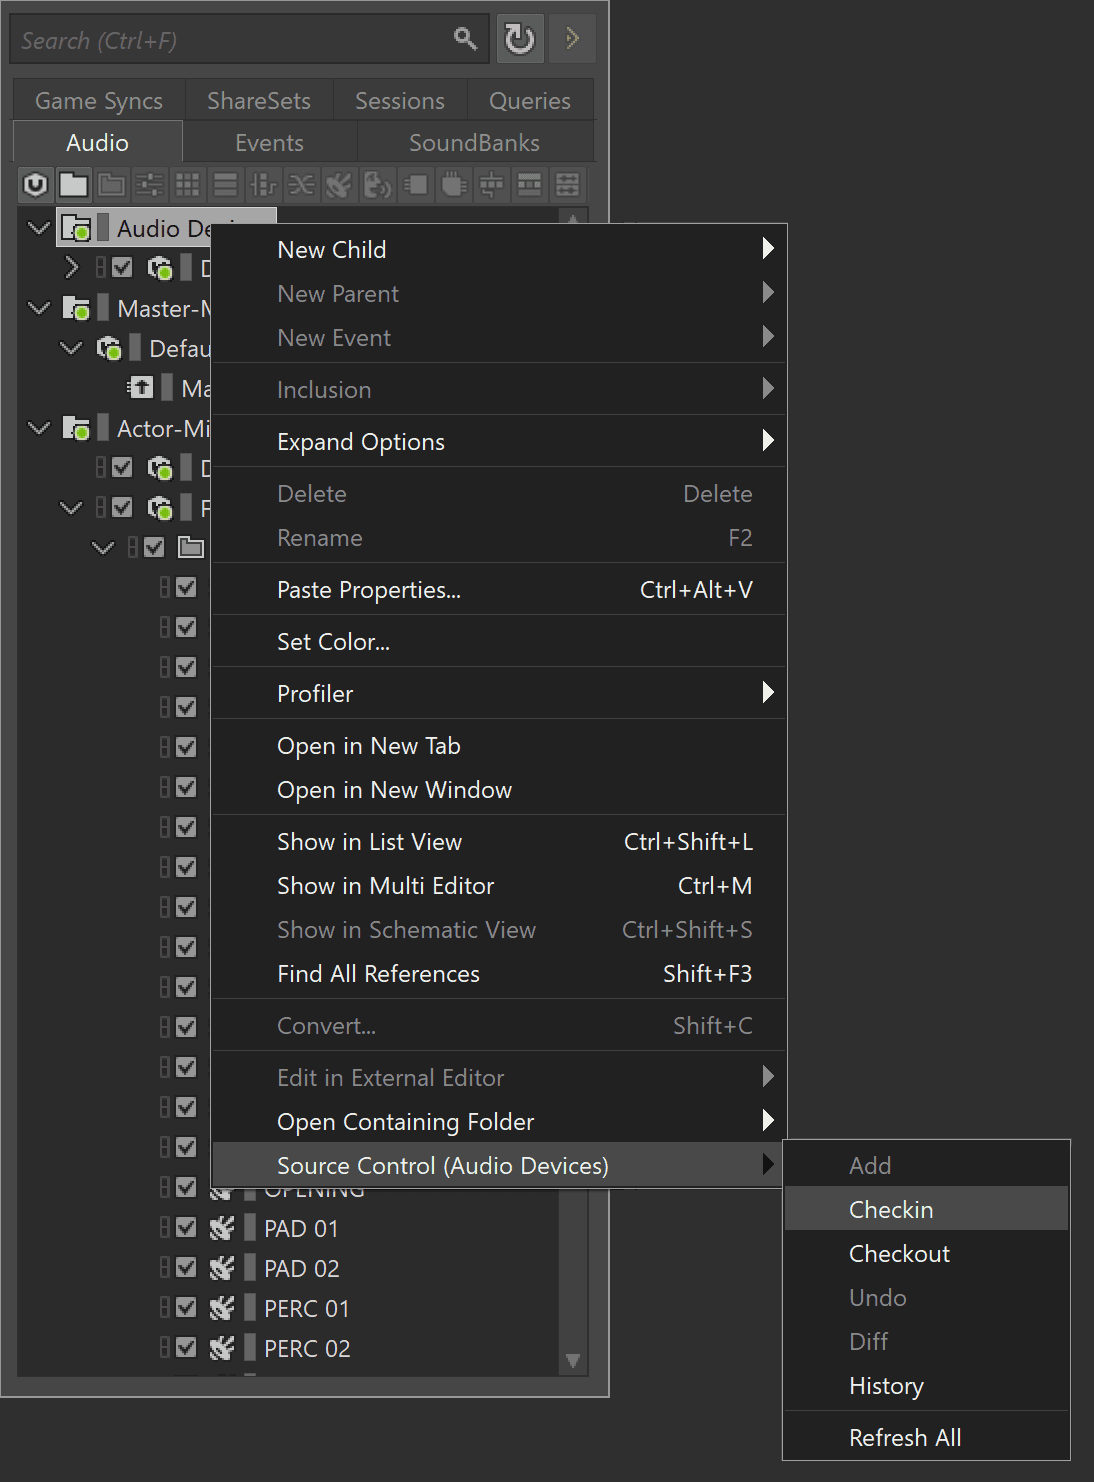The width and height of the screenshot is (1094, 1482).
Task: Choose Refresh All in source control submenu
Action: click(904, 1438)
